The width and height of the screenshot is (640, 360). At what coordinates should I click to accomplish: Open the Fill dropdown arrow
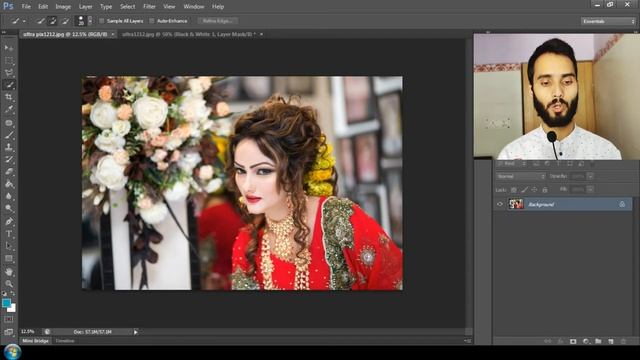click(590, 189)
